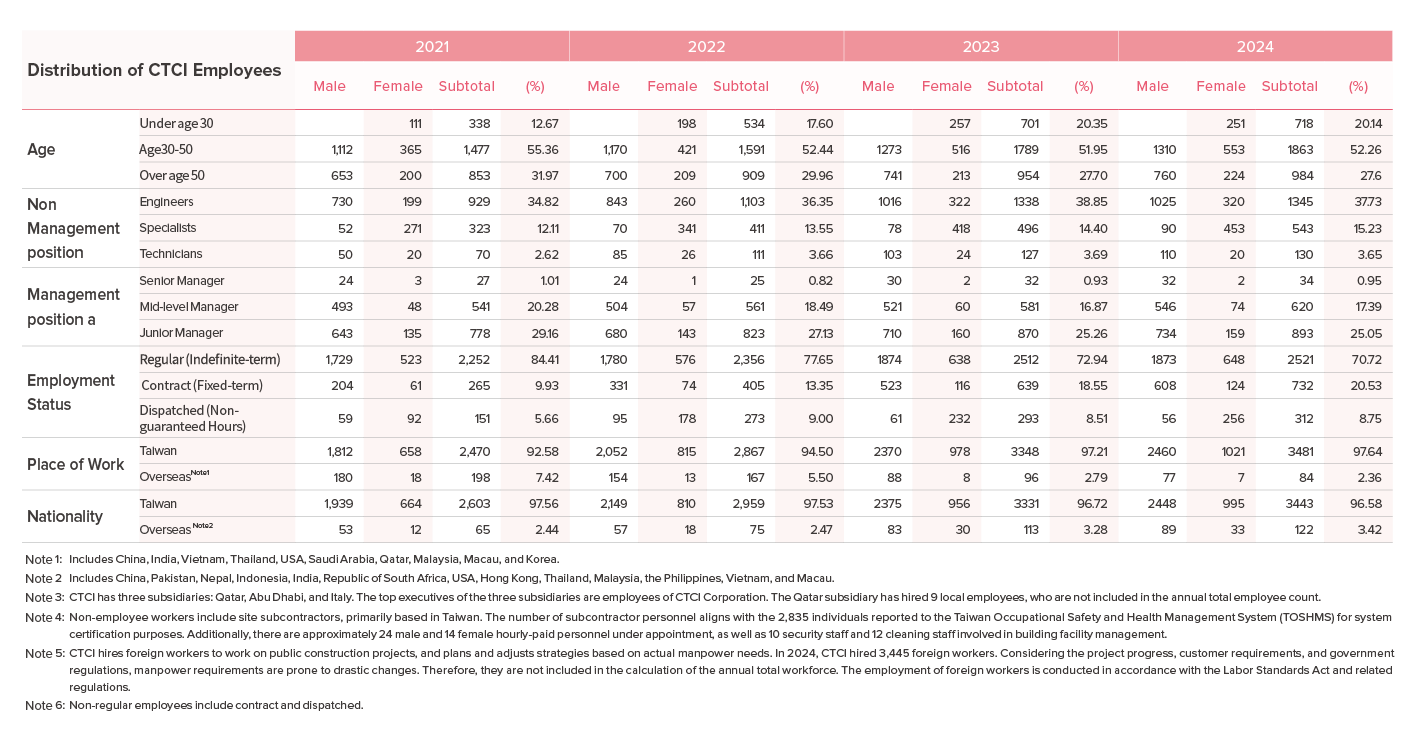Click the "Place of Work" category label
Viewport: 1418px width, 751px height.
[76, 464]
